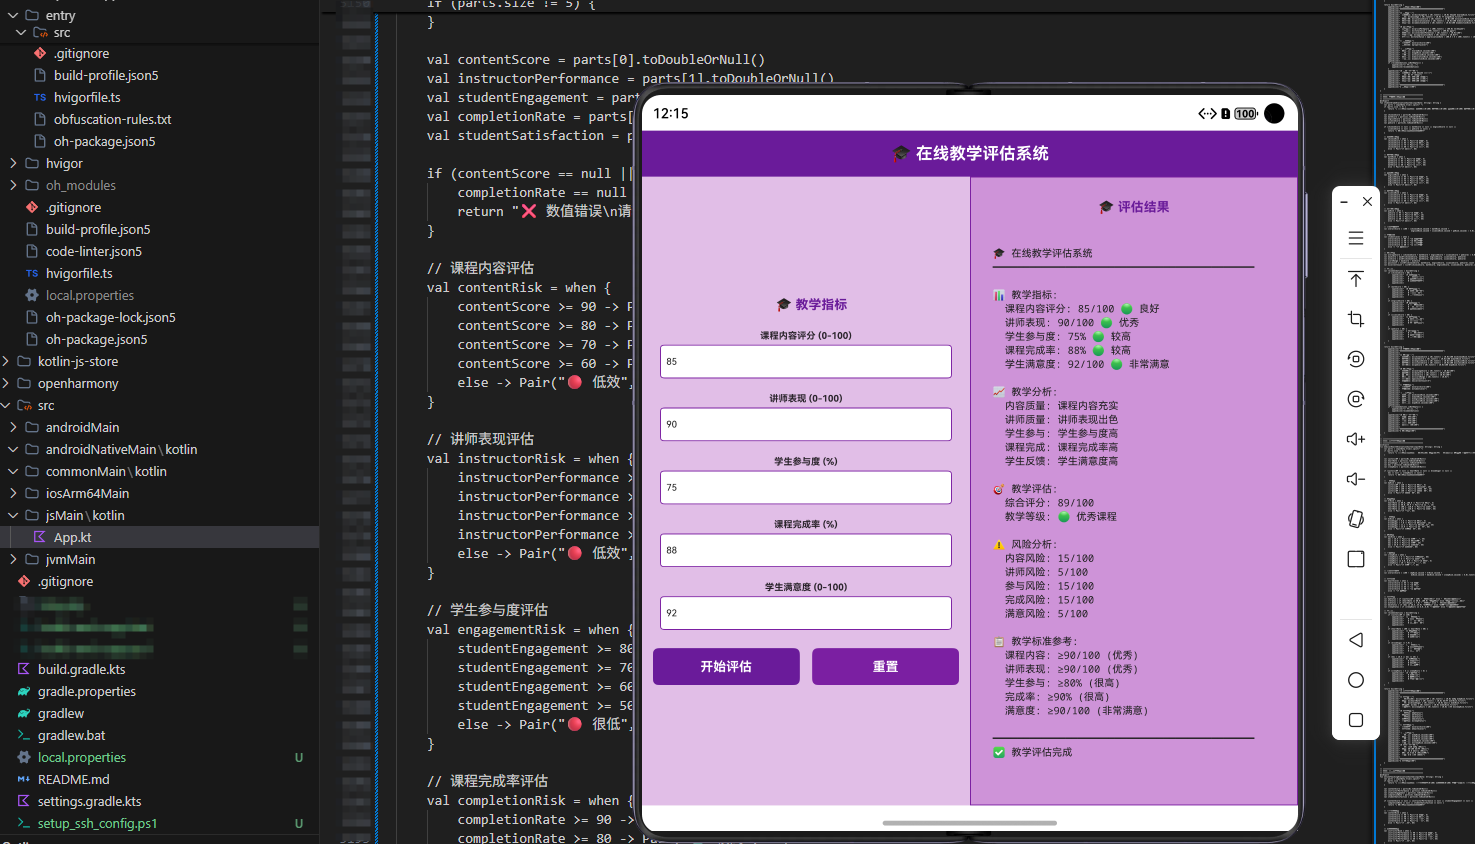Rotate emulator screen counter-clockwise
The width and height of the screenshot is (1475, 844).
pyautogui.click(x=1356, y=359)
